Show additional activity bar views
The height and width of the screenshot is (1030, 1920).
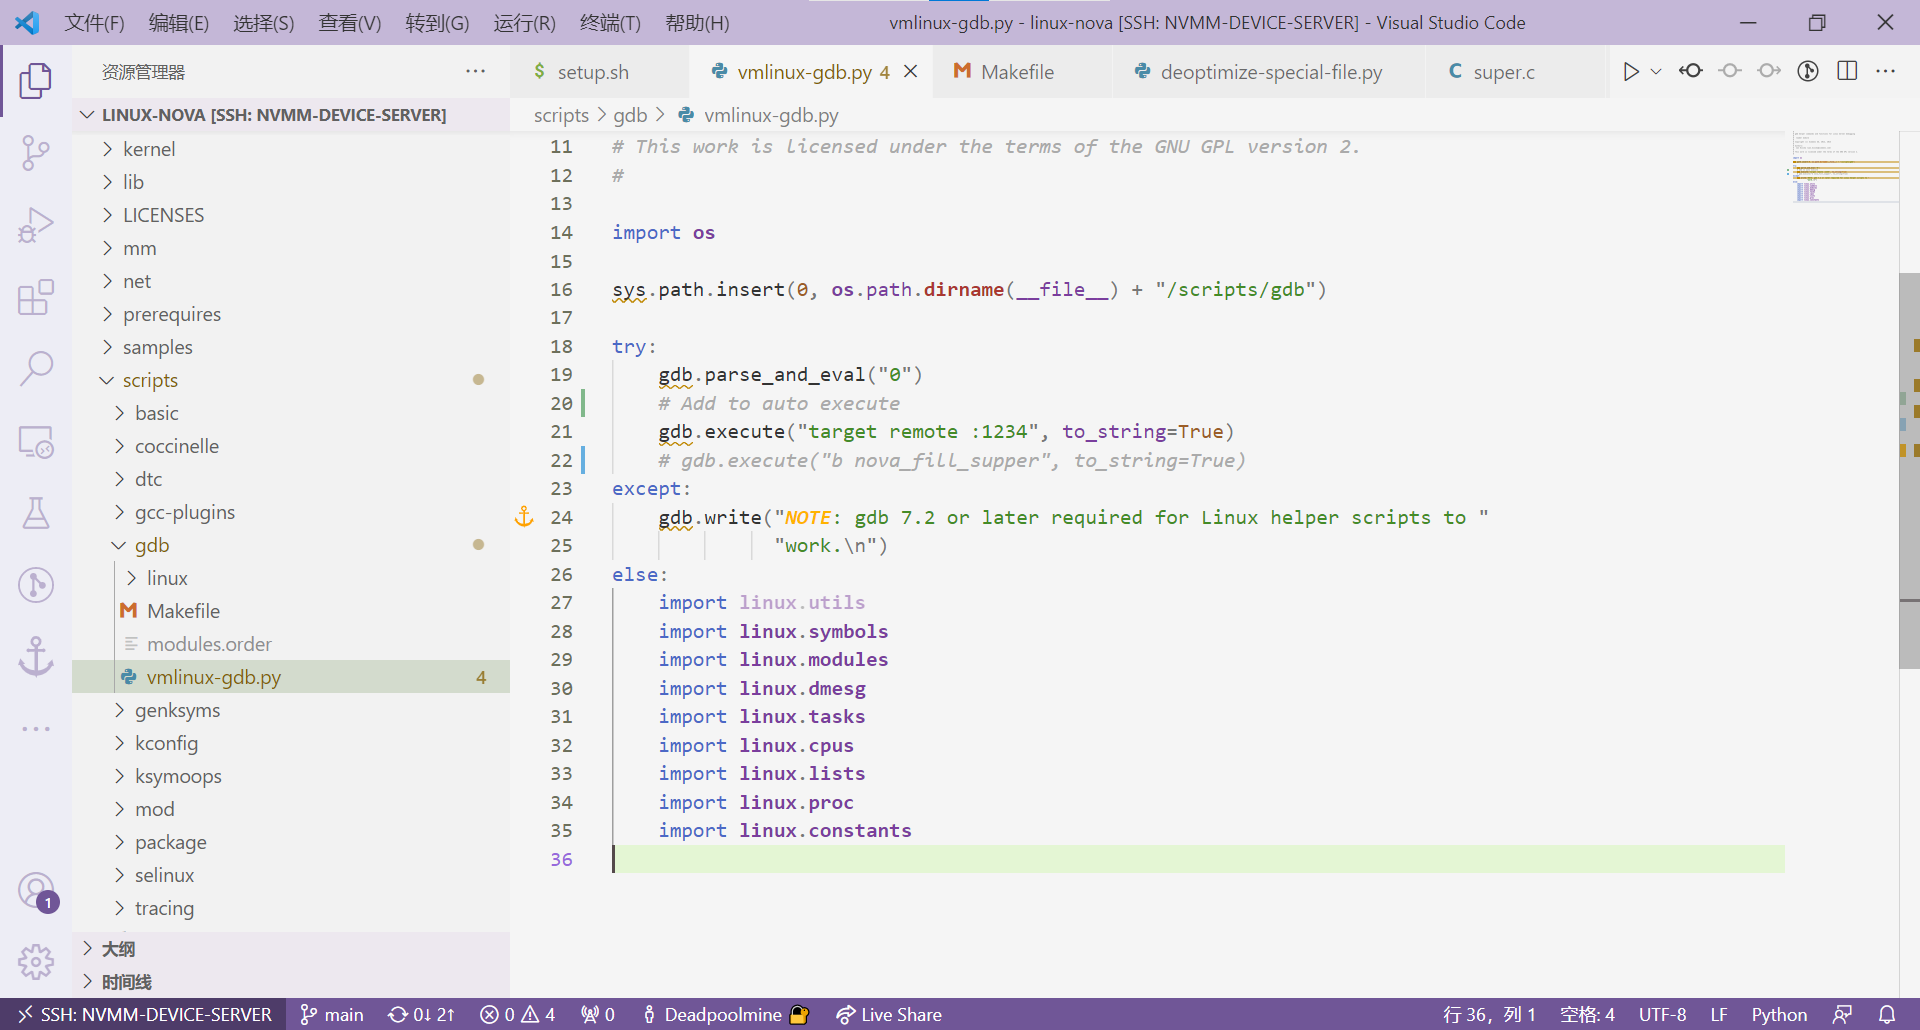tap(36, 729)
